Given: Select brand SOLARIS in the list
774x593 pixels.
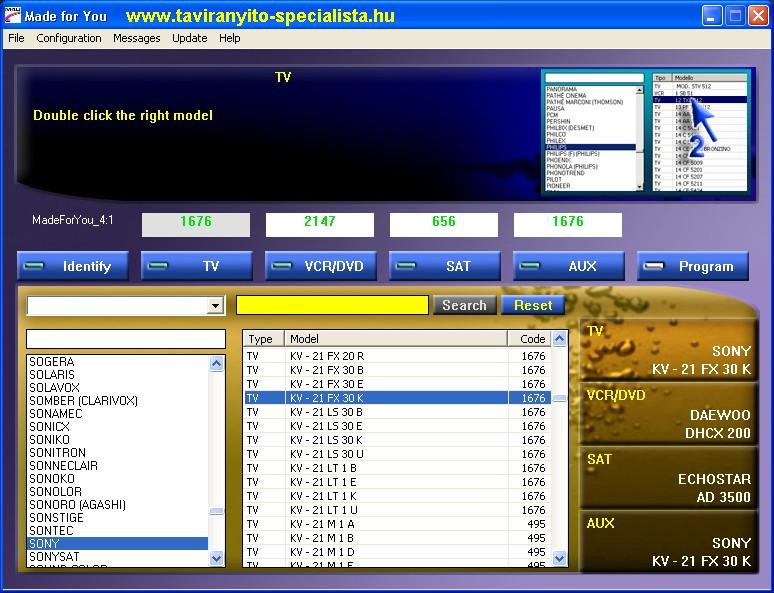Looking at the screenshot, I should click(117, 374).
